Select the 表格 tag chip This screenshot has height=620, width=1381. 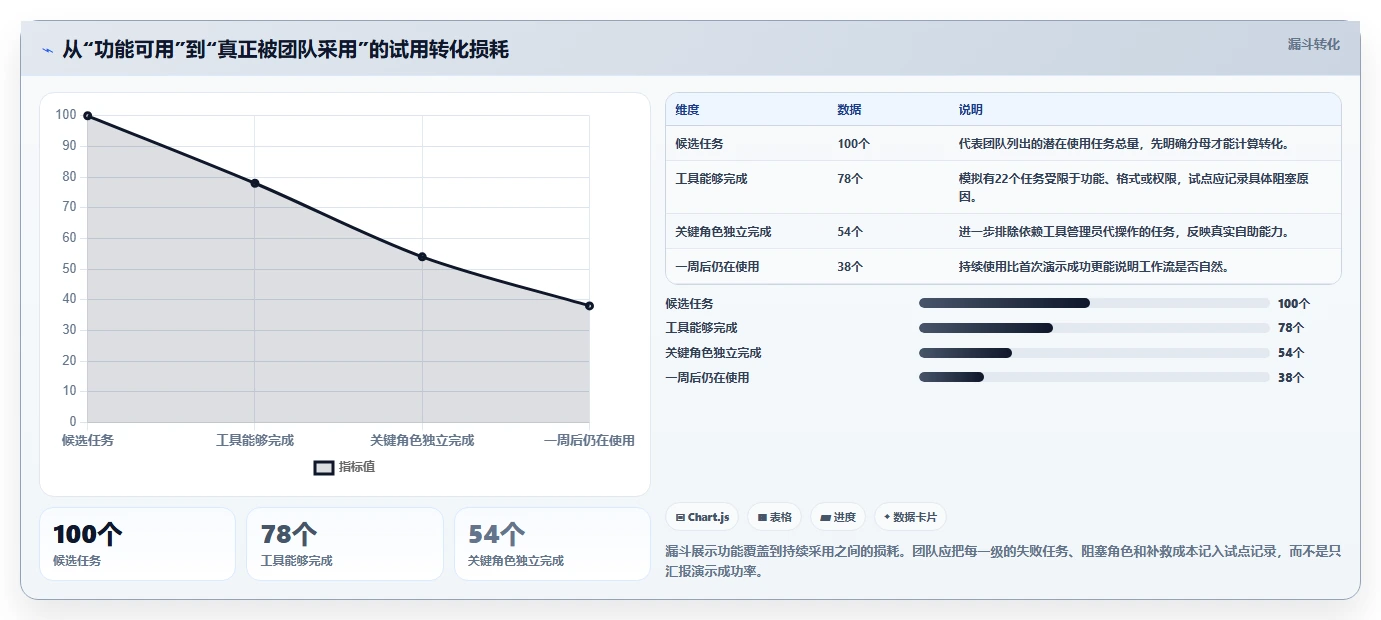tap(775, 517)
